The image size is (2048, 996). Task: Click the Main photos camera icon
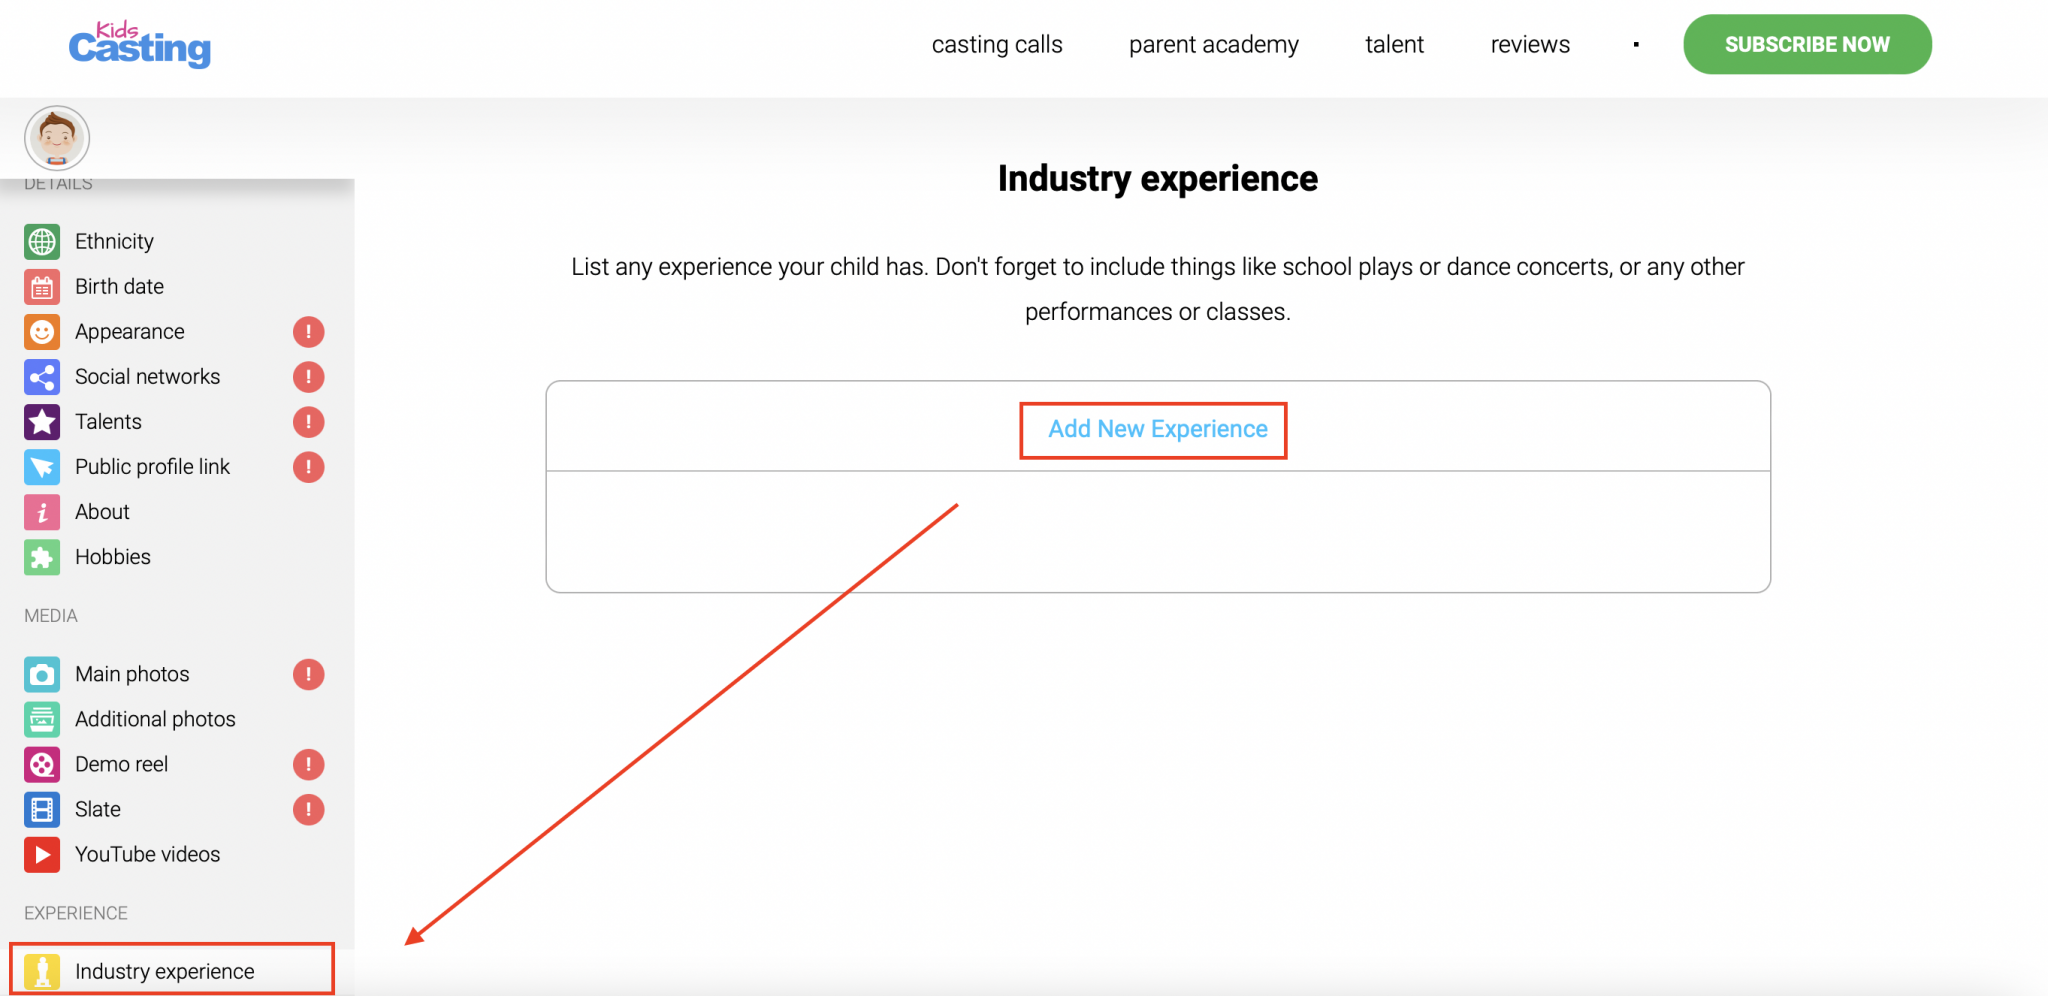pyautogui.click(x=42, y=675)
